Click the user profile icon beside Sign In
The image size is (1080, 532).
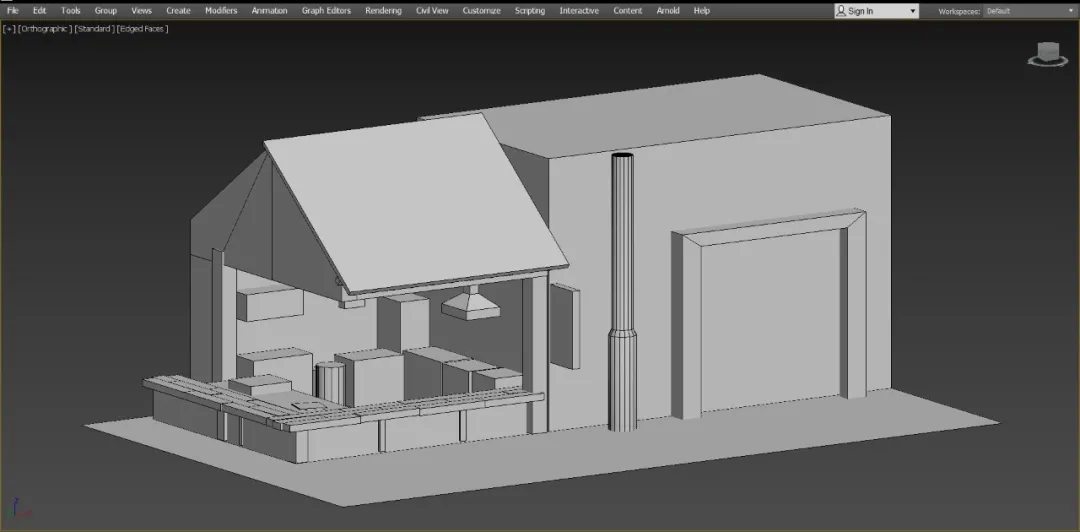coord(841,11)
